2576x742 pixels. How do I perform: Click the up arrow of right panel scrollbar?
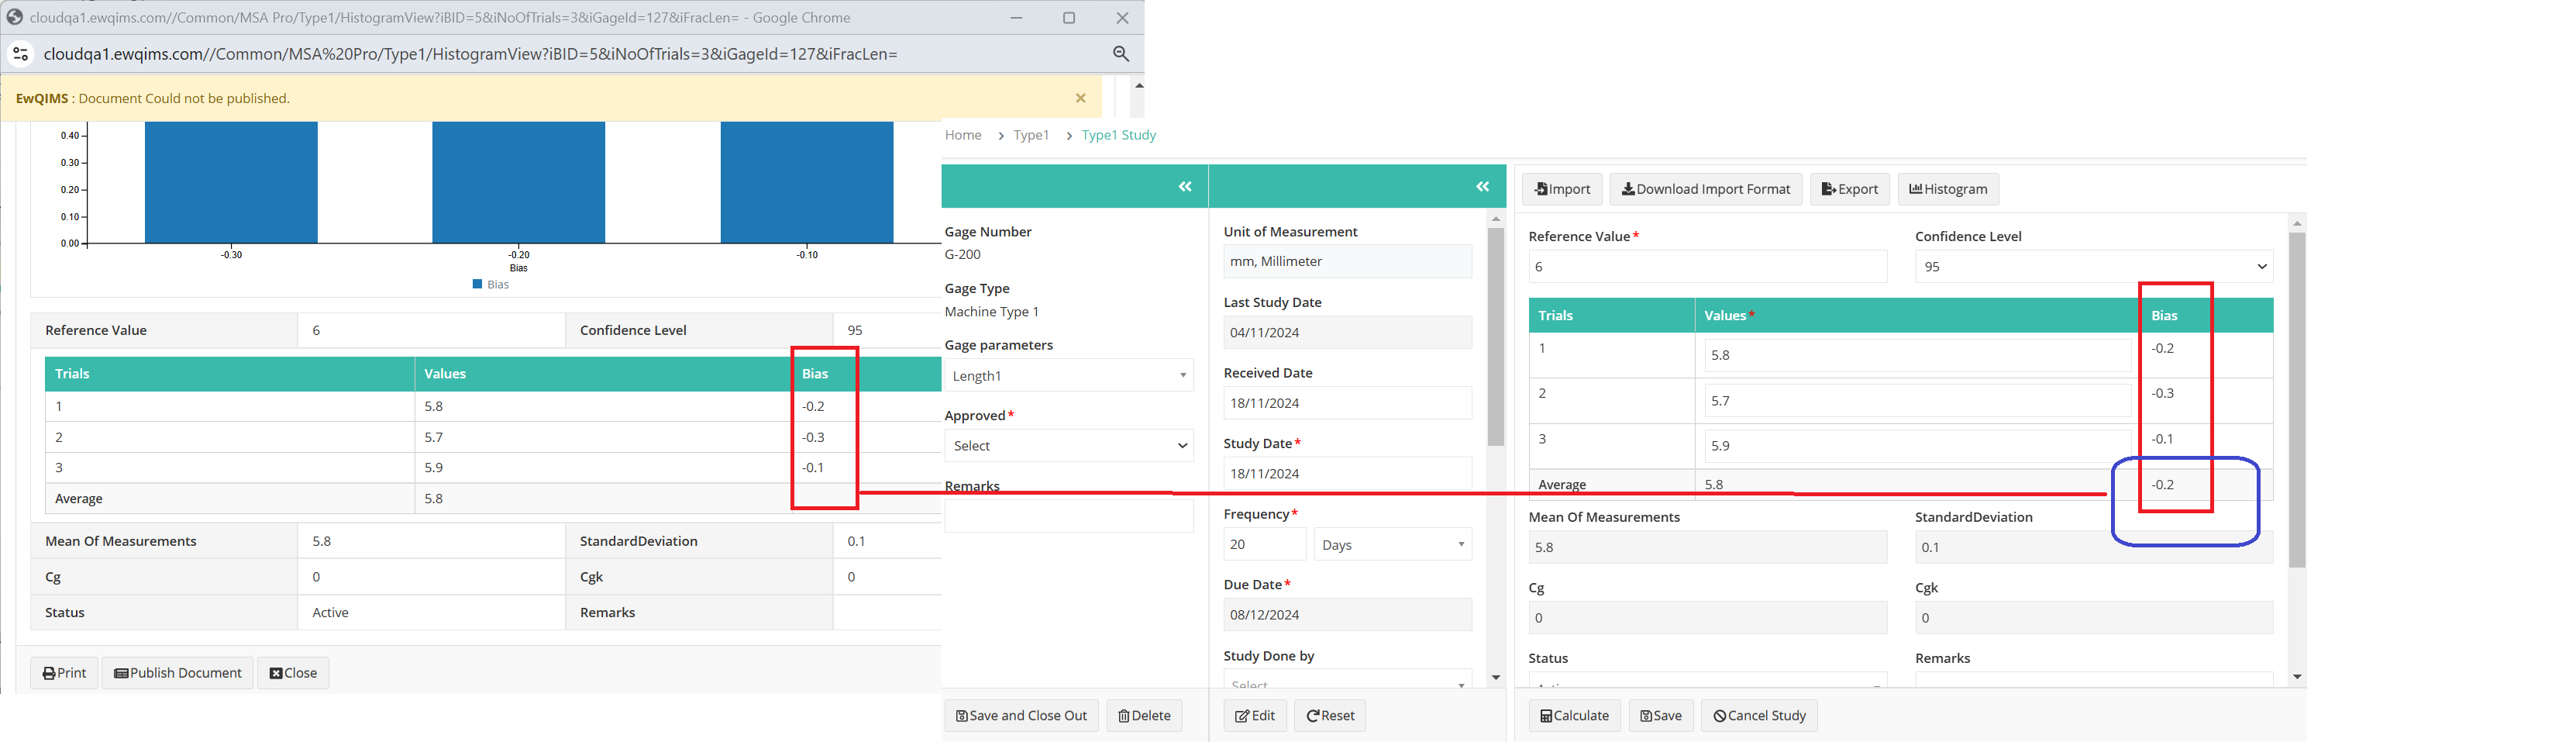point(2297,223)
